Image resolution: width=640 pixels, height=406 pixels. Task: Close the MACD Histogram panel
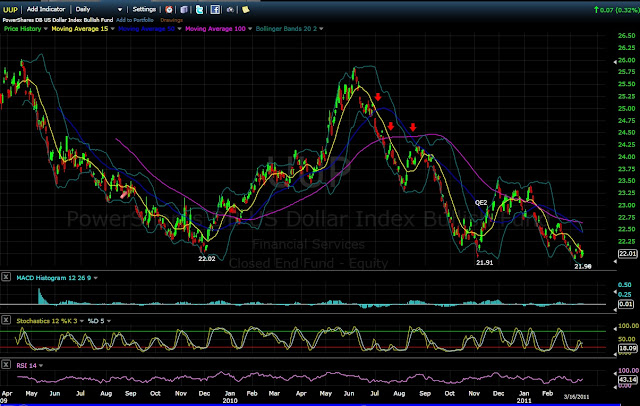point(8,276)
